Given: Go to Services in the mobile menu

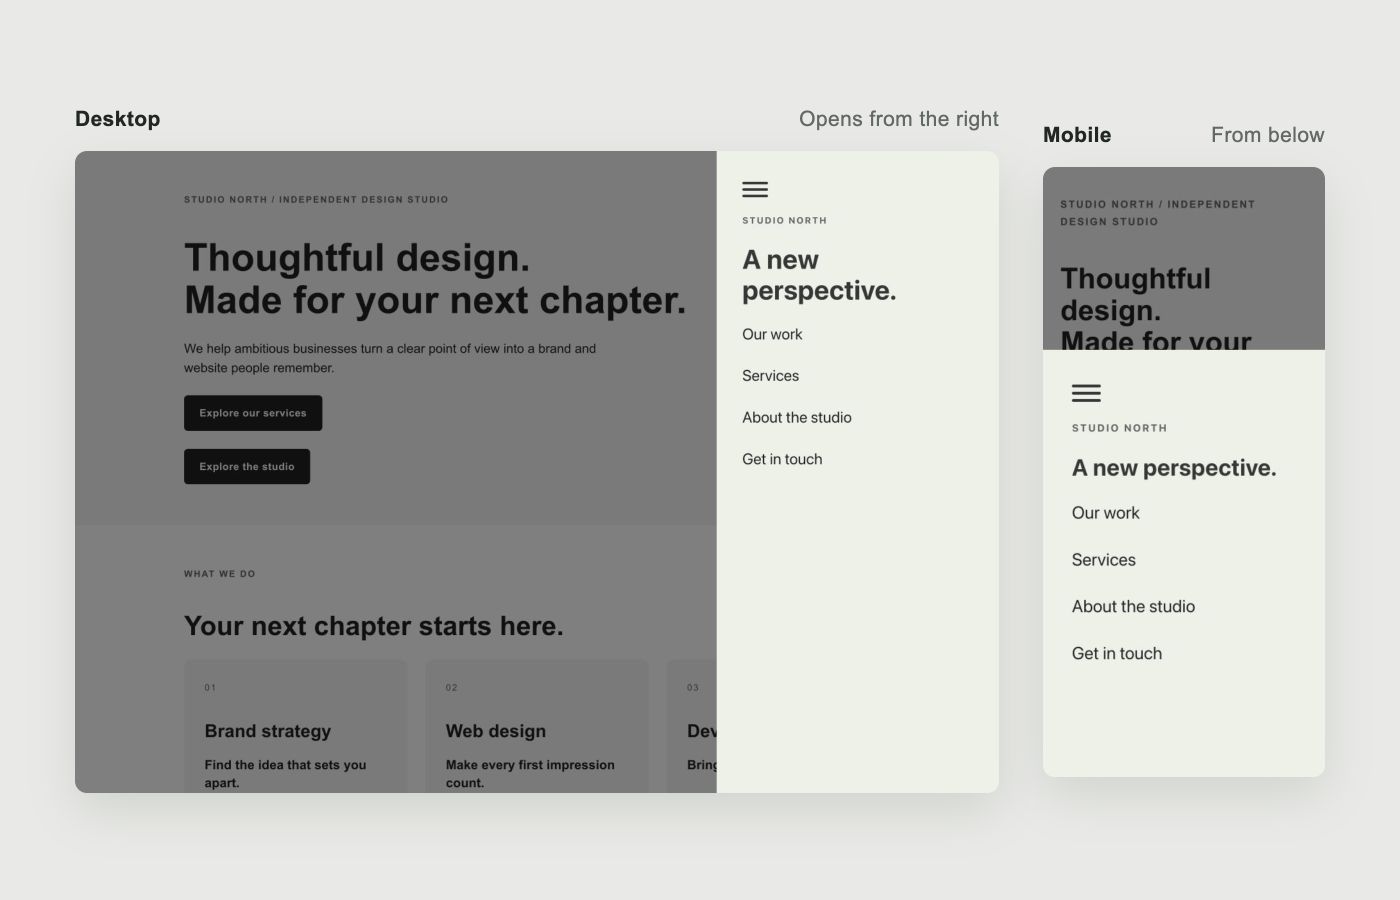Looking at the screenshot, I should point(1104,560).
